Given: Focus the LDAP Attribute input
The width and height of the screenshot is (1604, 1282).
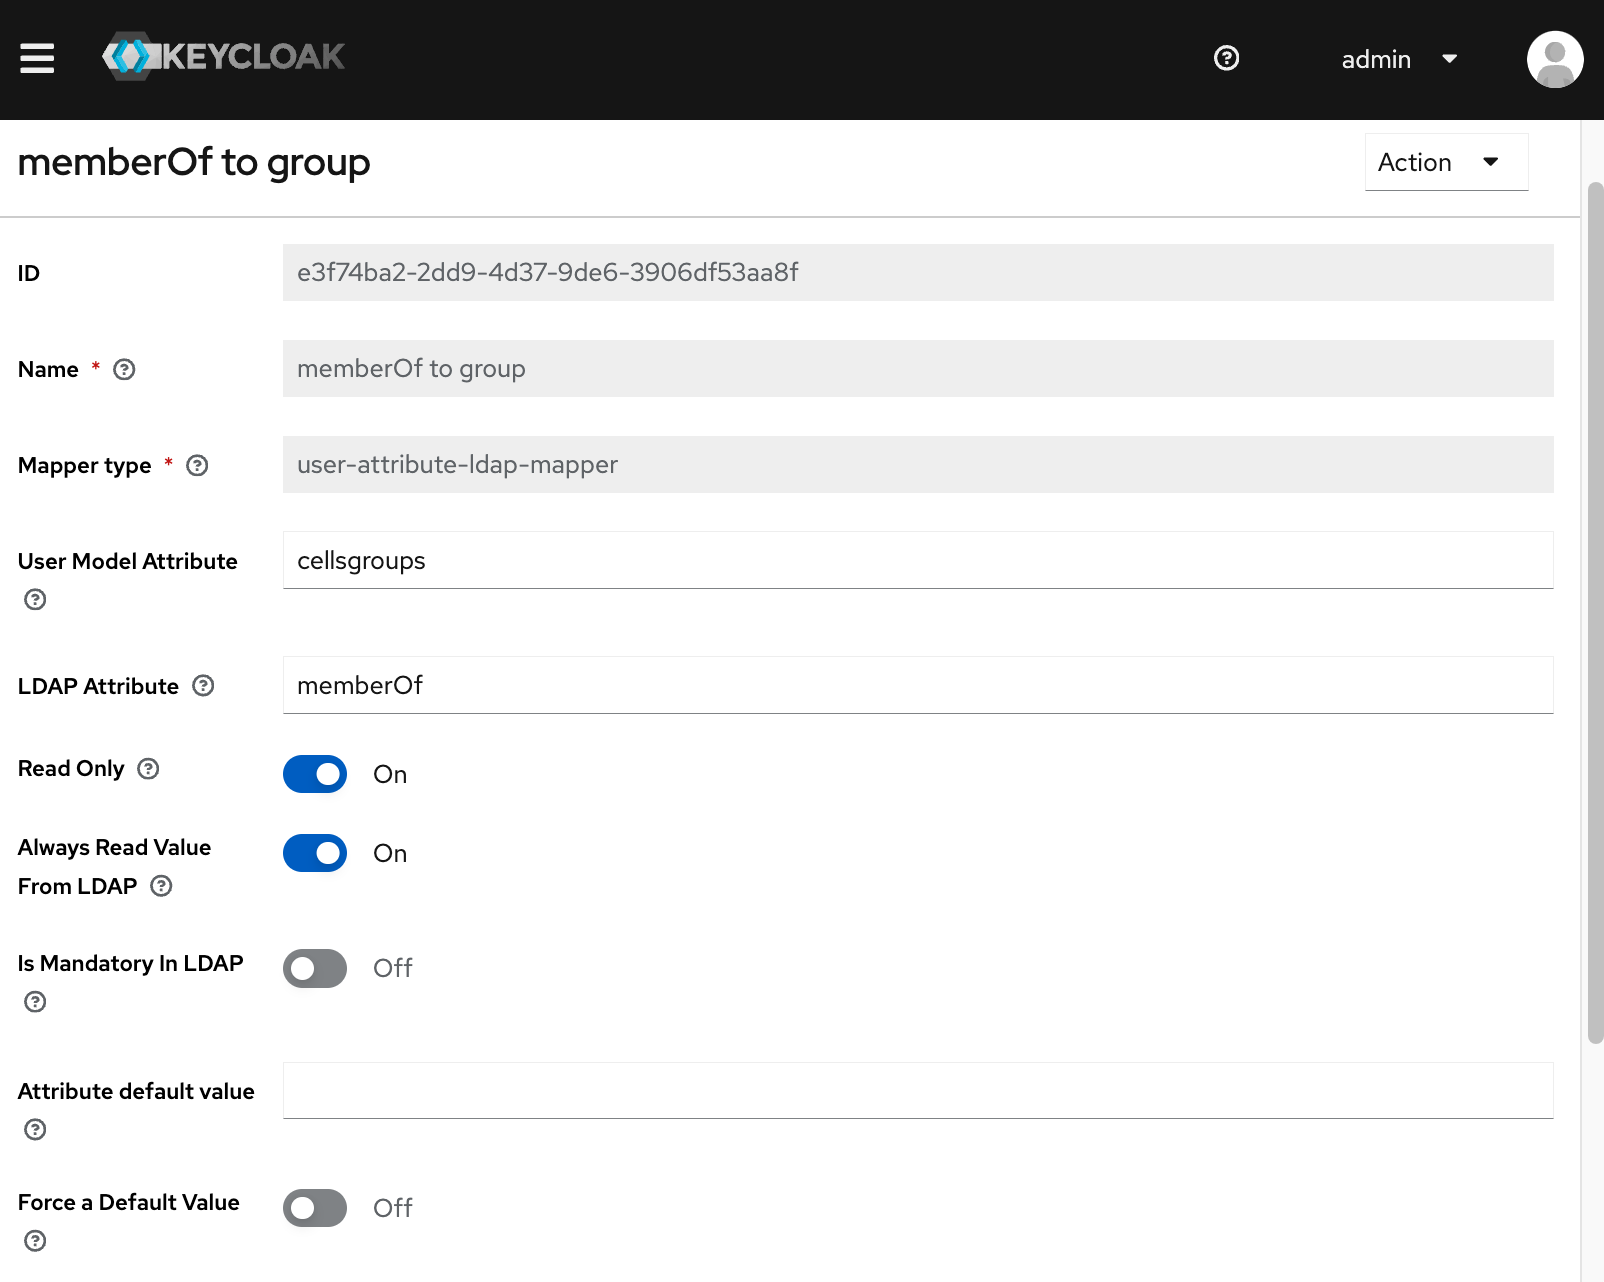Looking at the screenshot, I should (x=918, y=685).
